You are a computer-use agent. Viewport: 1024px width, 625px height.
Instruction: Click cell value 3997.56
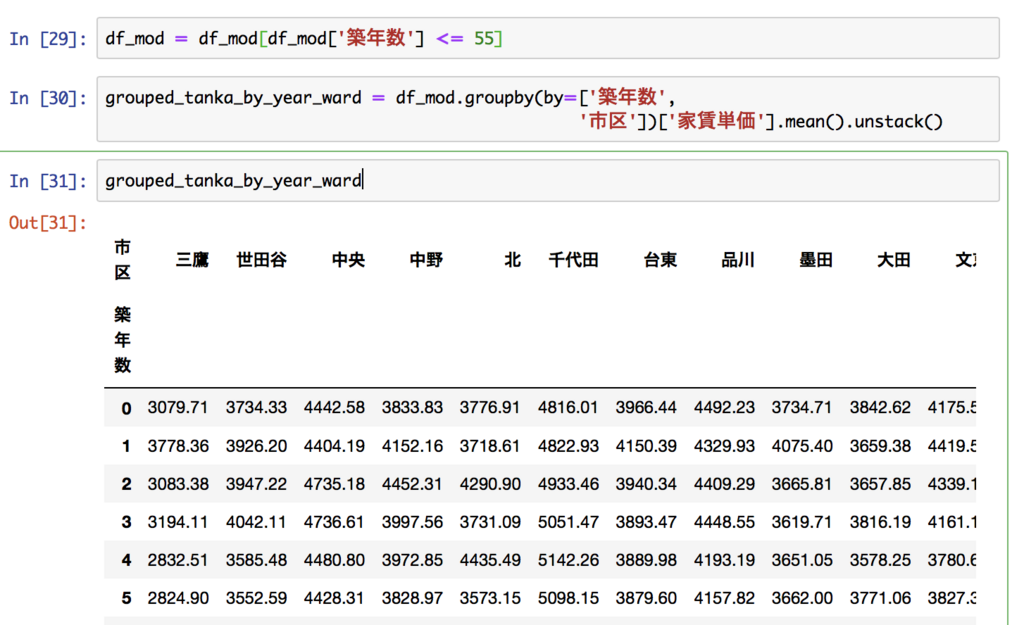(412, 522)
